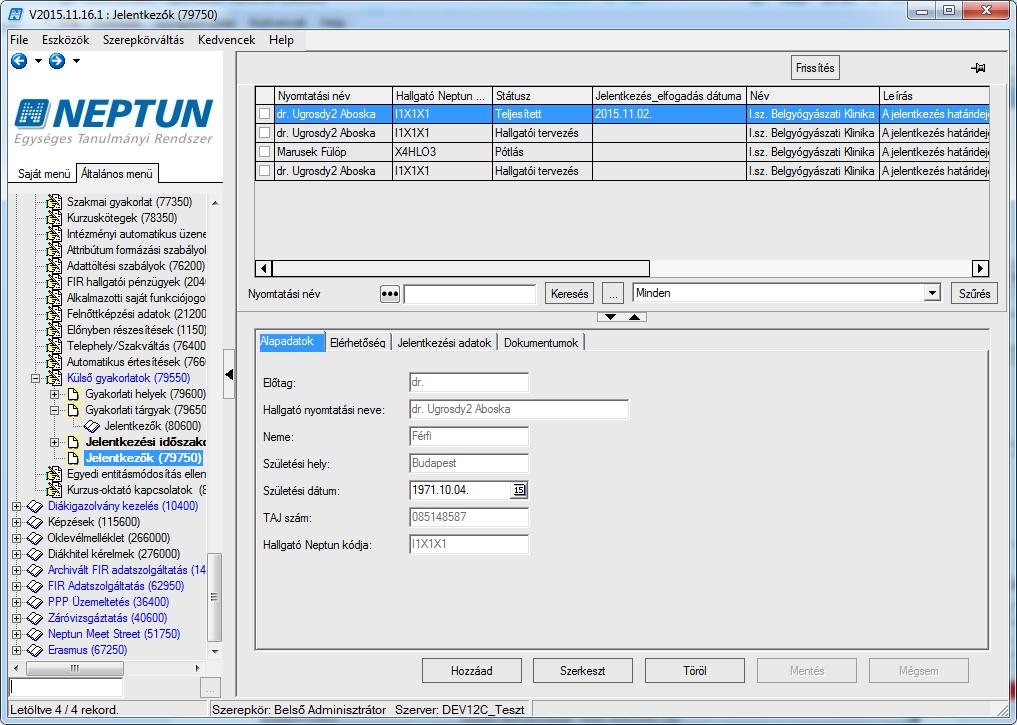The width and height of the screenshot is (1017, 725).
Task: Click the Oklevélmelléklet book icon
Action: [34, 538]
